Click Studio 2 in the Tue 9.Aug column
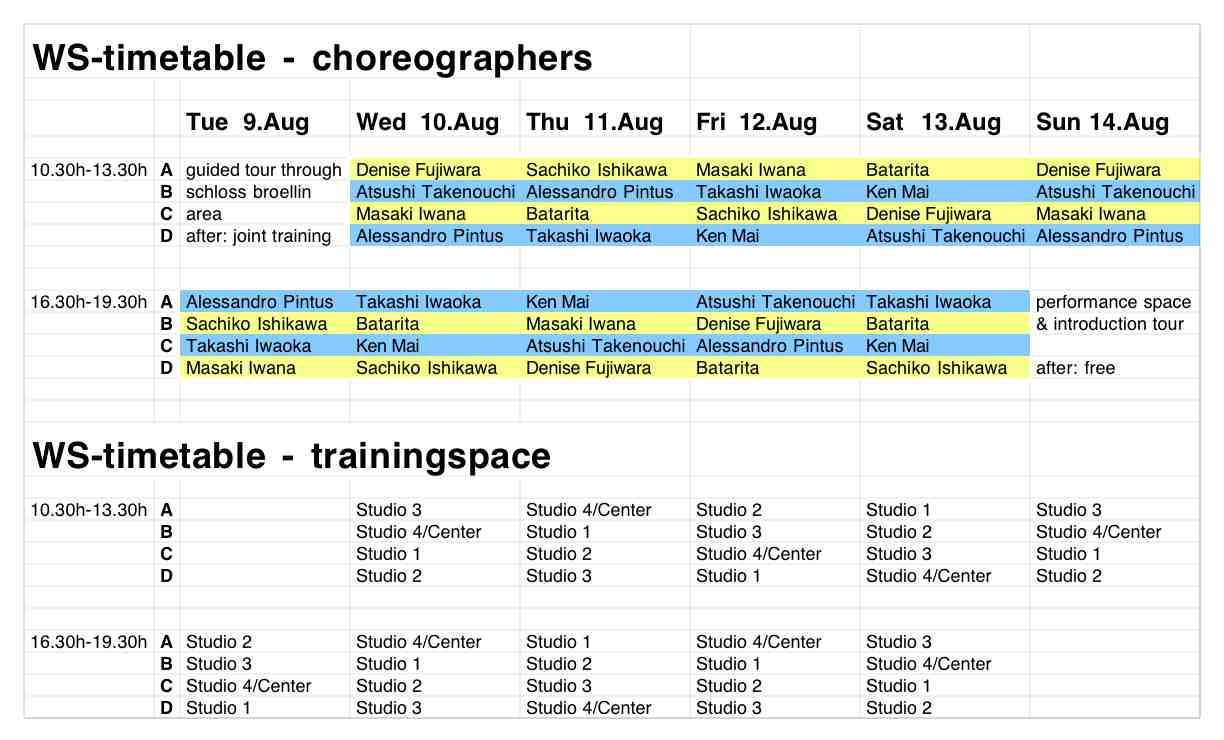Screen dimensions: 1224x740 (x=219, y=642)
